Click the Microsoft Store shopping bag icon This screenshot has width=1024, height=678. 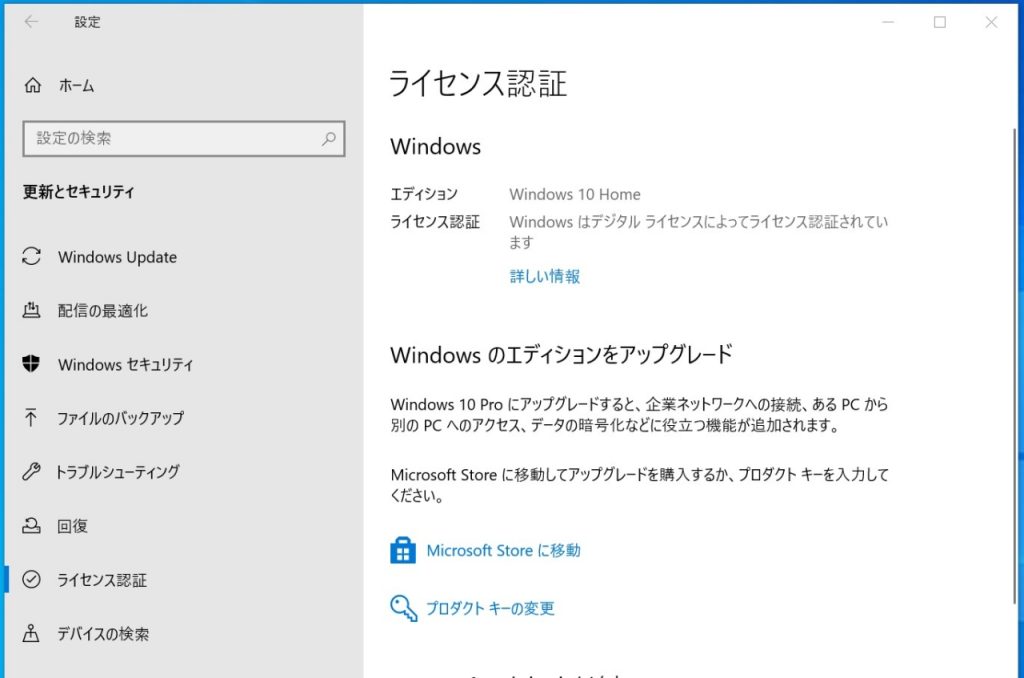tap(403, 550)
